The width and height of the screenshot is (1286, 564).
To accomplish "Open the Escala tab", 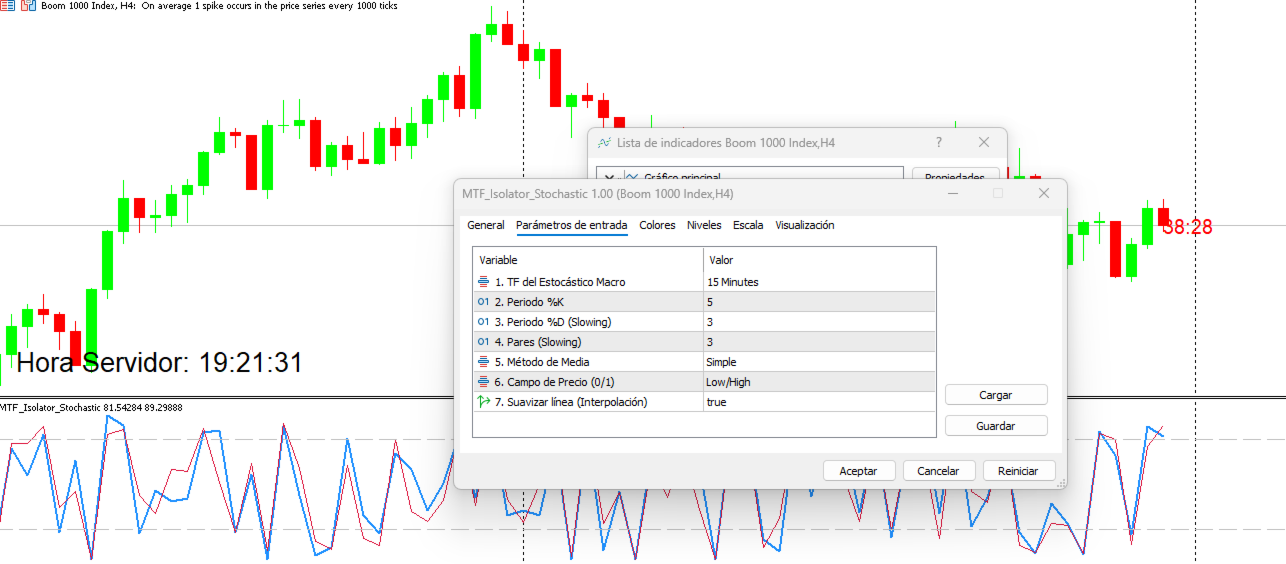I will (748, 225).
